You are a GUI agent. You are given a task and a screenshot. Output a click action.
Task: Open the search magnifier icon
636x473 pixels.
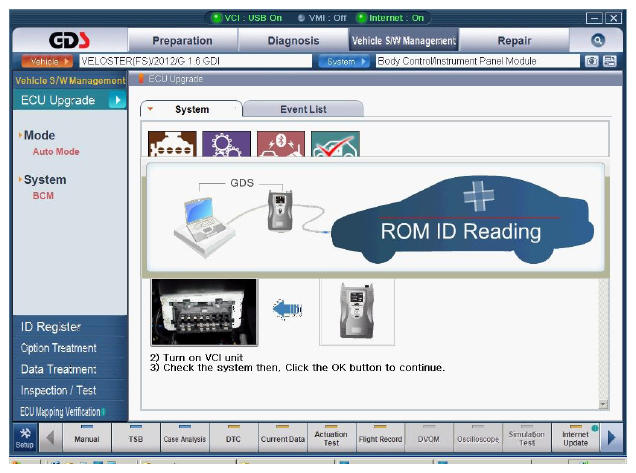598,40
